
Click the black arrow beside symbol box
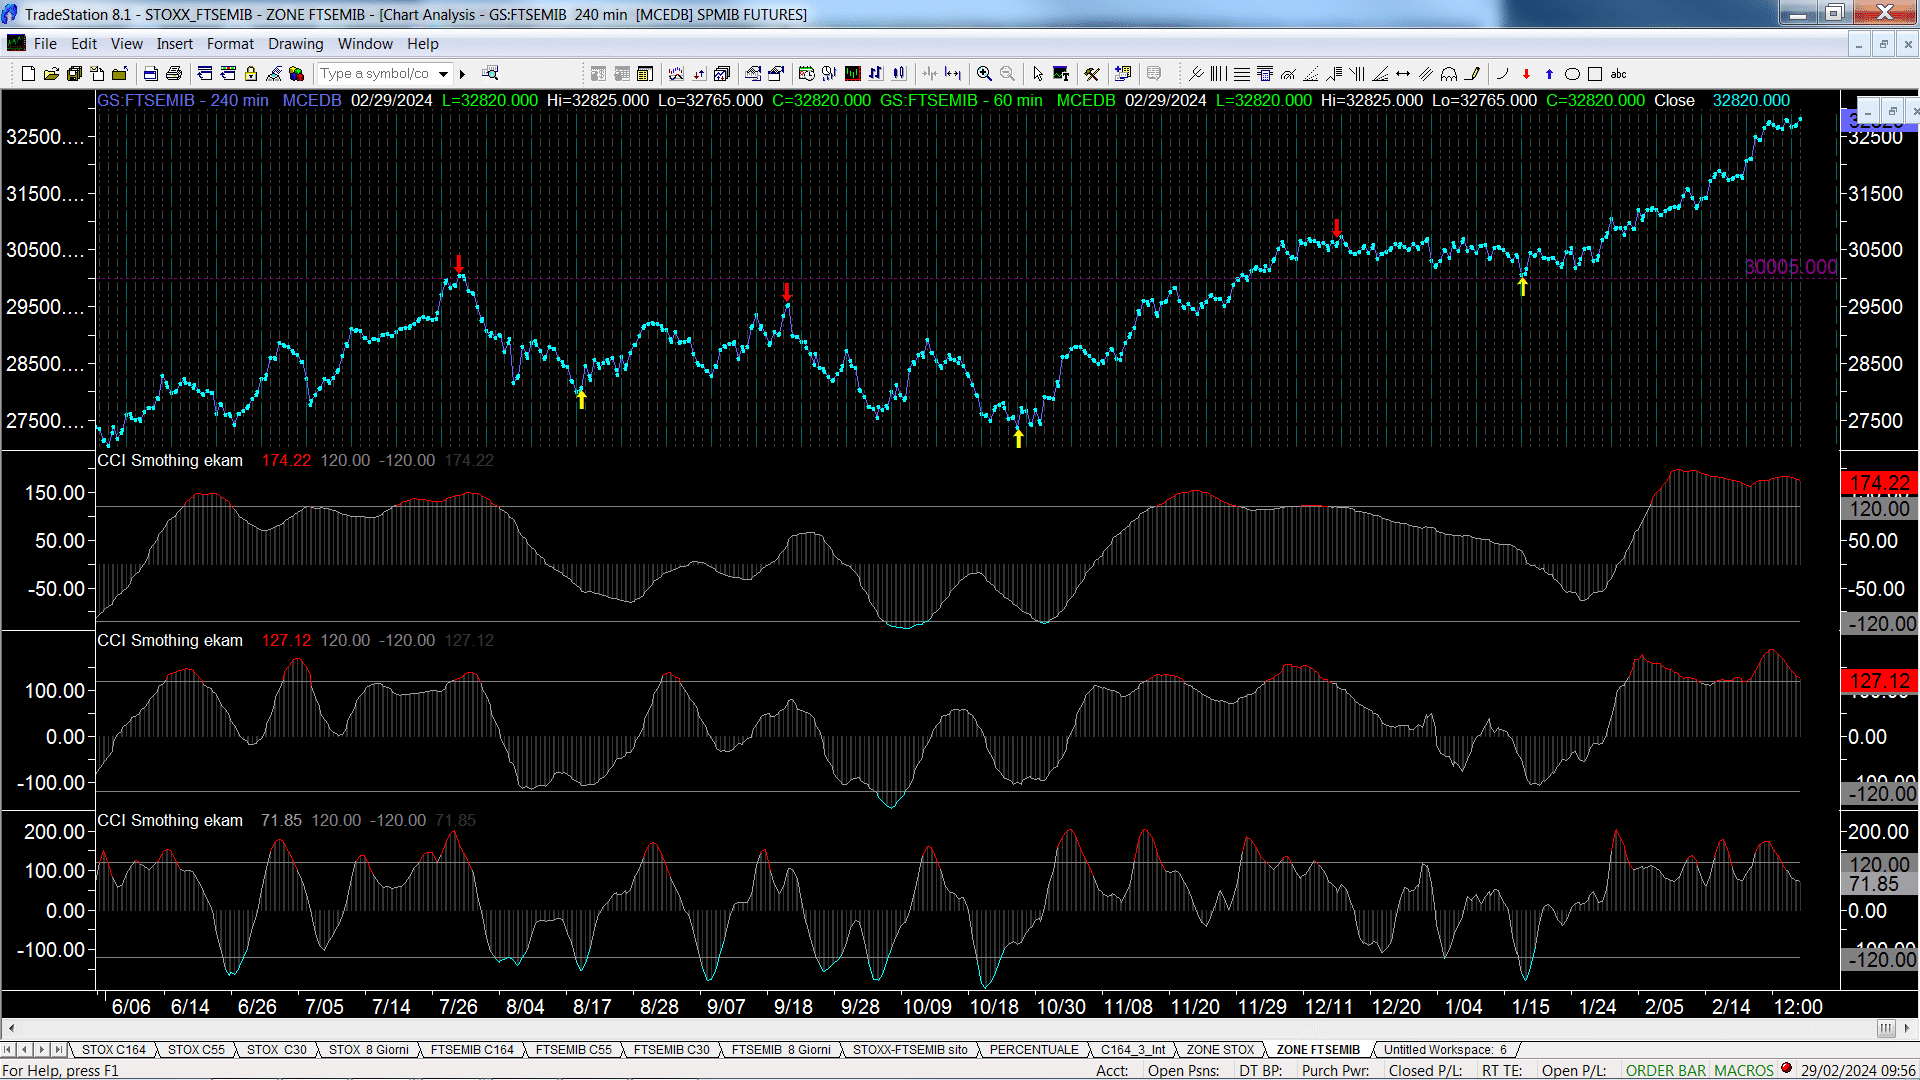click(462, 73)
